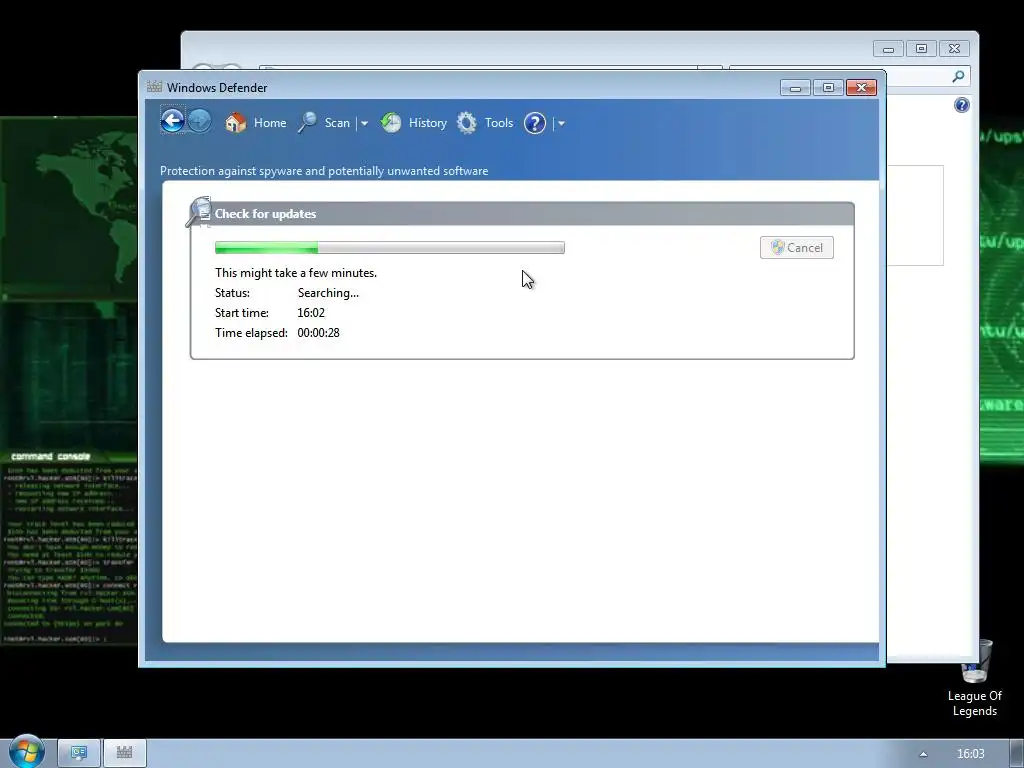
Task: Go back with the blue back arrow
Action: pyautogui.click(x=172, y=121)
